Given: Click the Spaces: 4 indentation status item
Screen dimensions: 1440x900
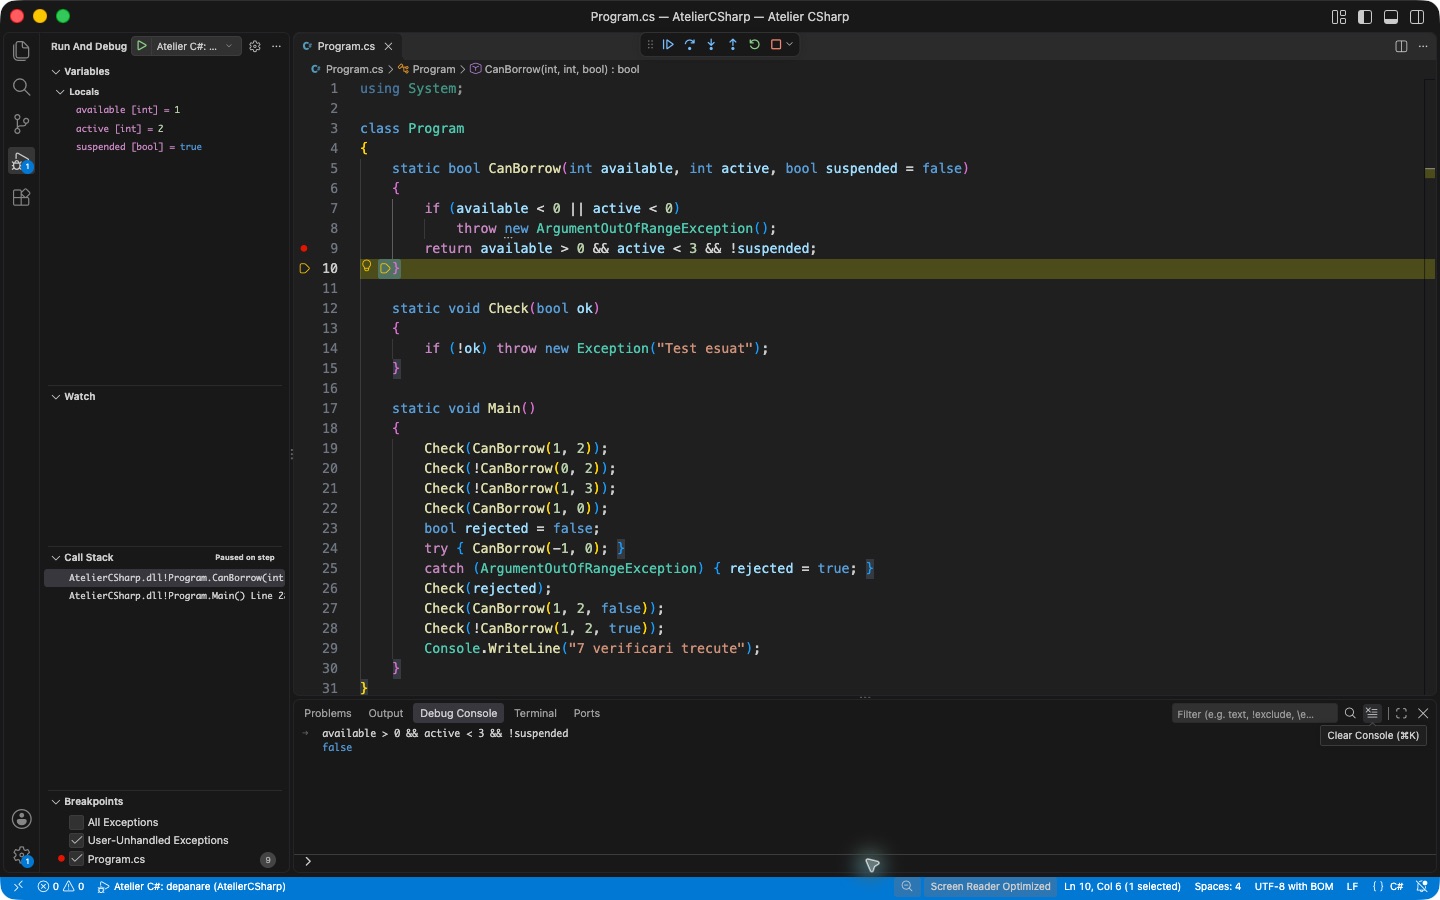Looking at the screenshot, I should [x=1218, y=887].
